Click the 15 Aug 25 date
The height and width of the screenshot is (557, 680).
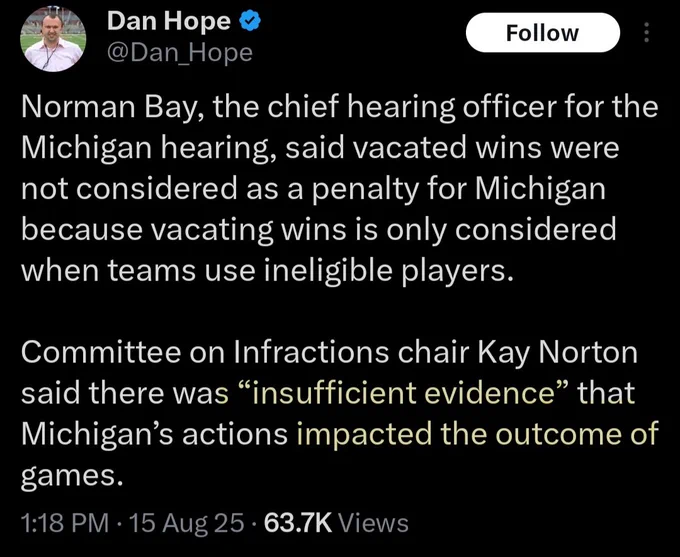point(186,523)
